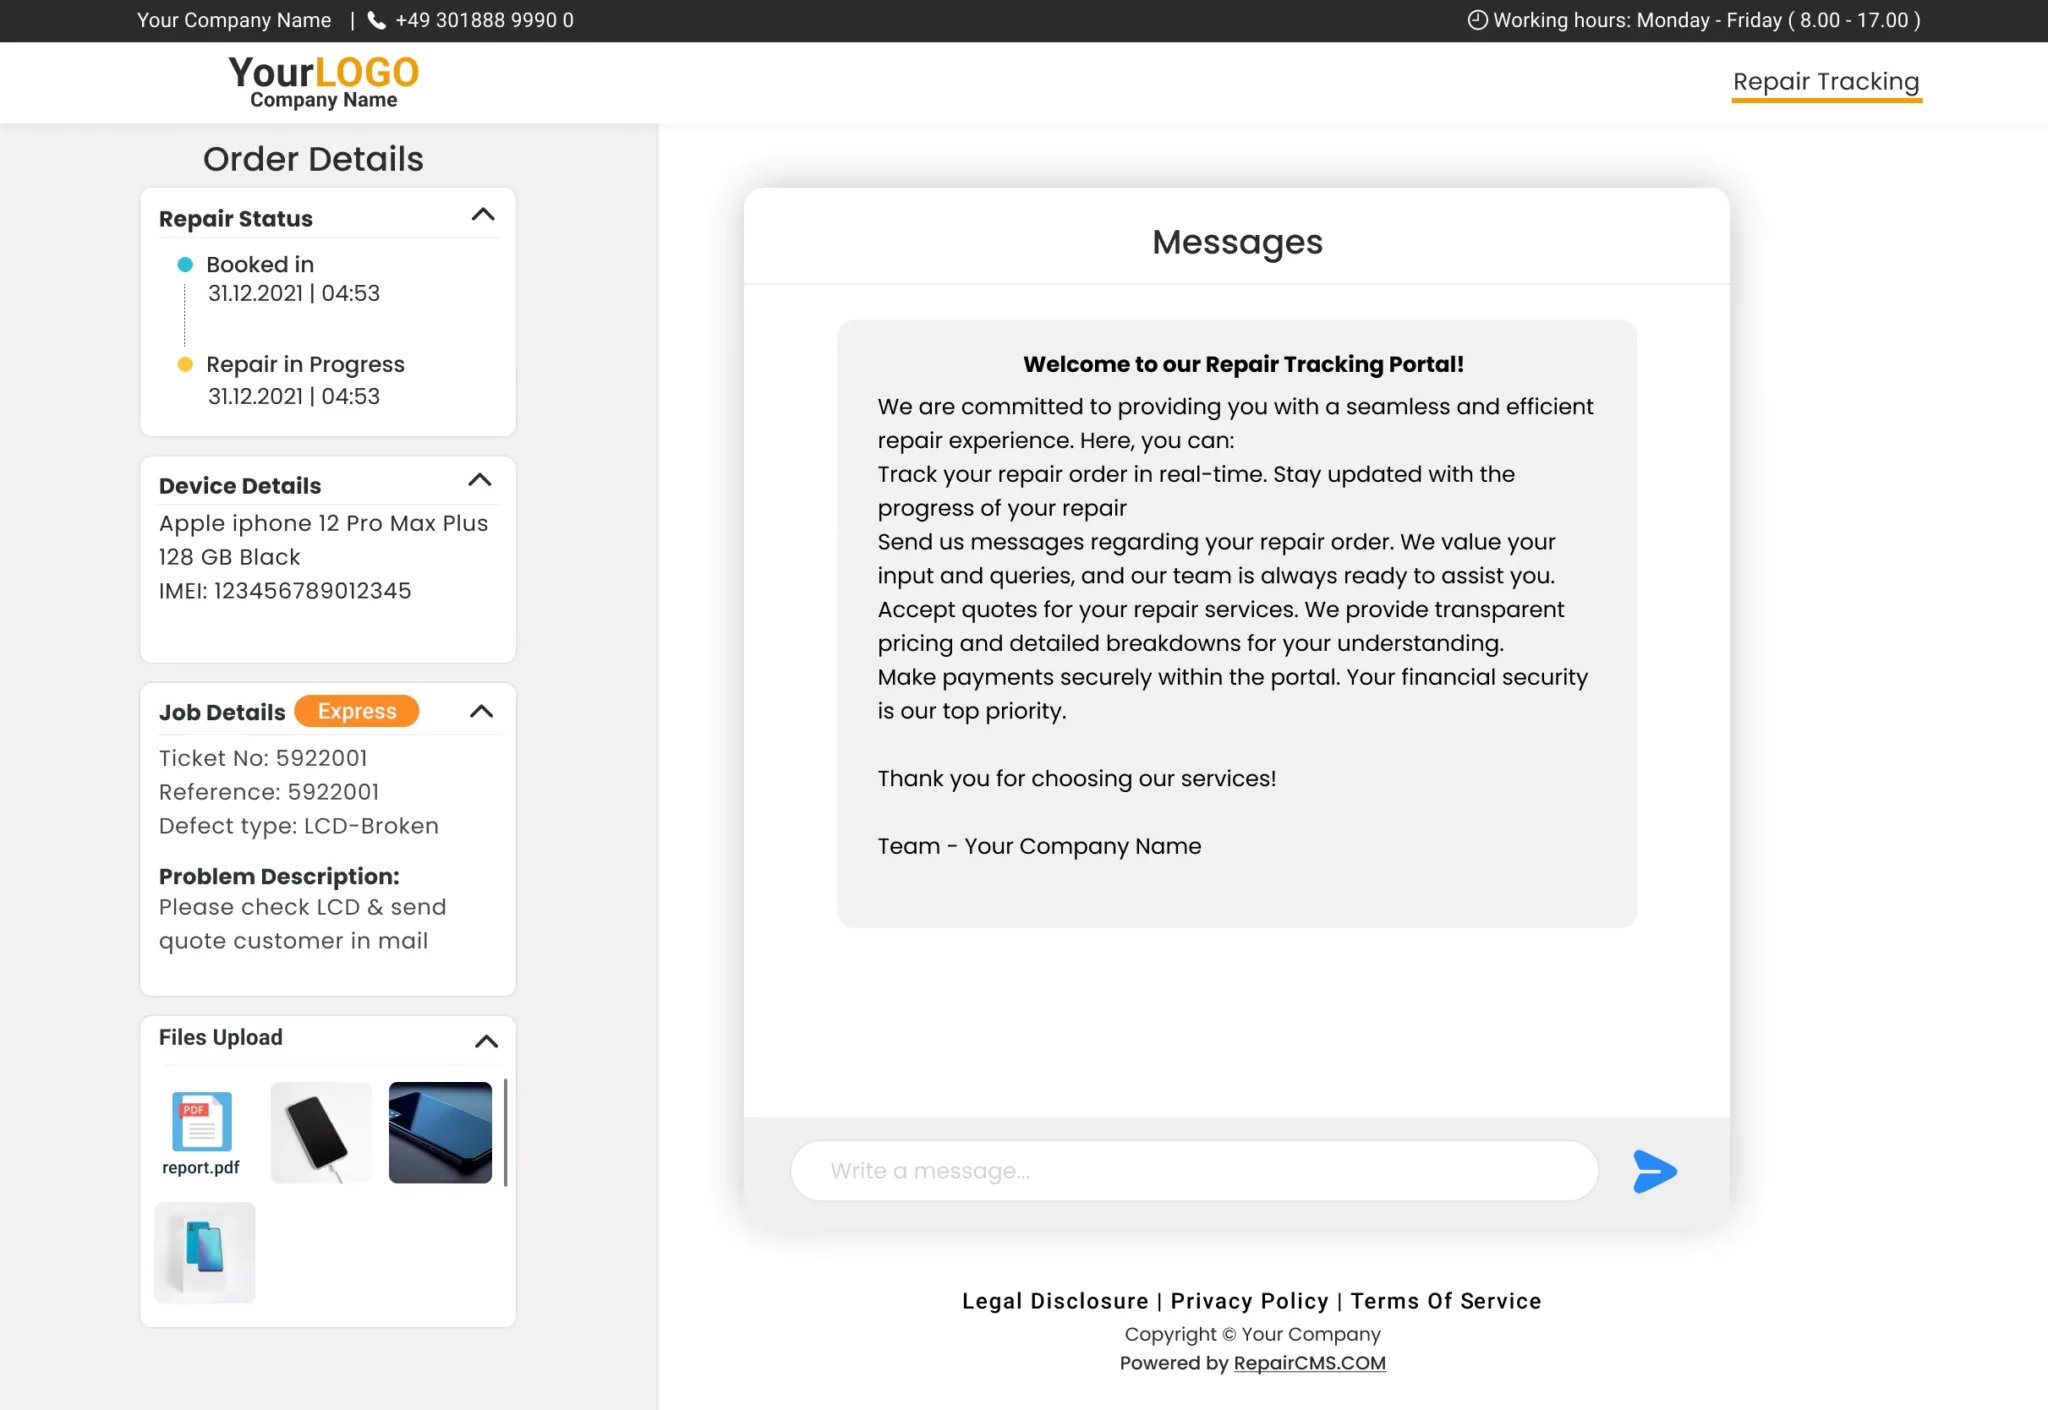The width and height of the screenshot is (2048, 1410).
Task: Collapse the Files Upload section
Action: [x=486, y=1041]
